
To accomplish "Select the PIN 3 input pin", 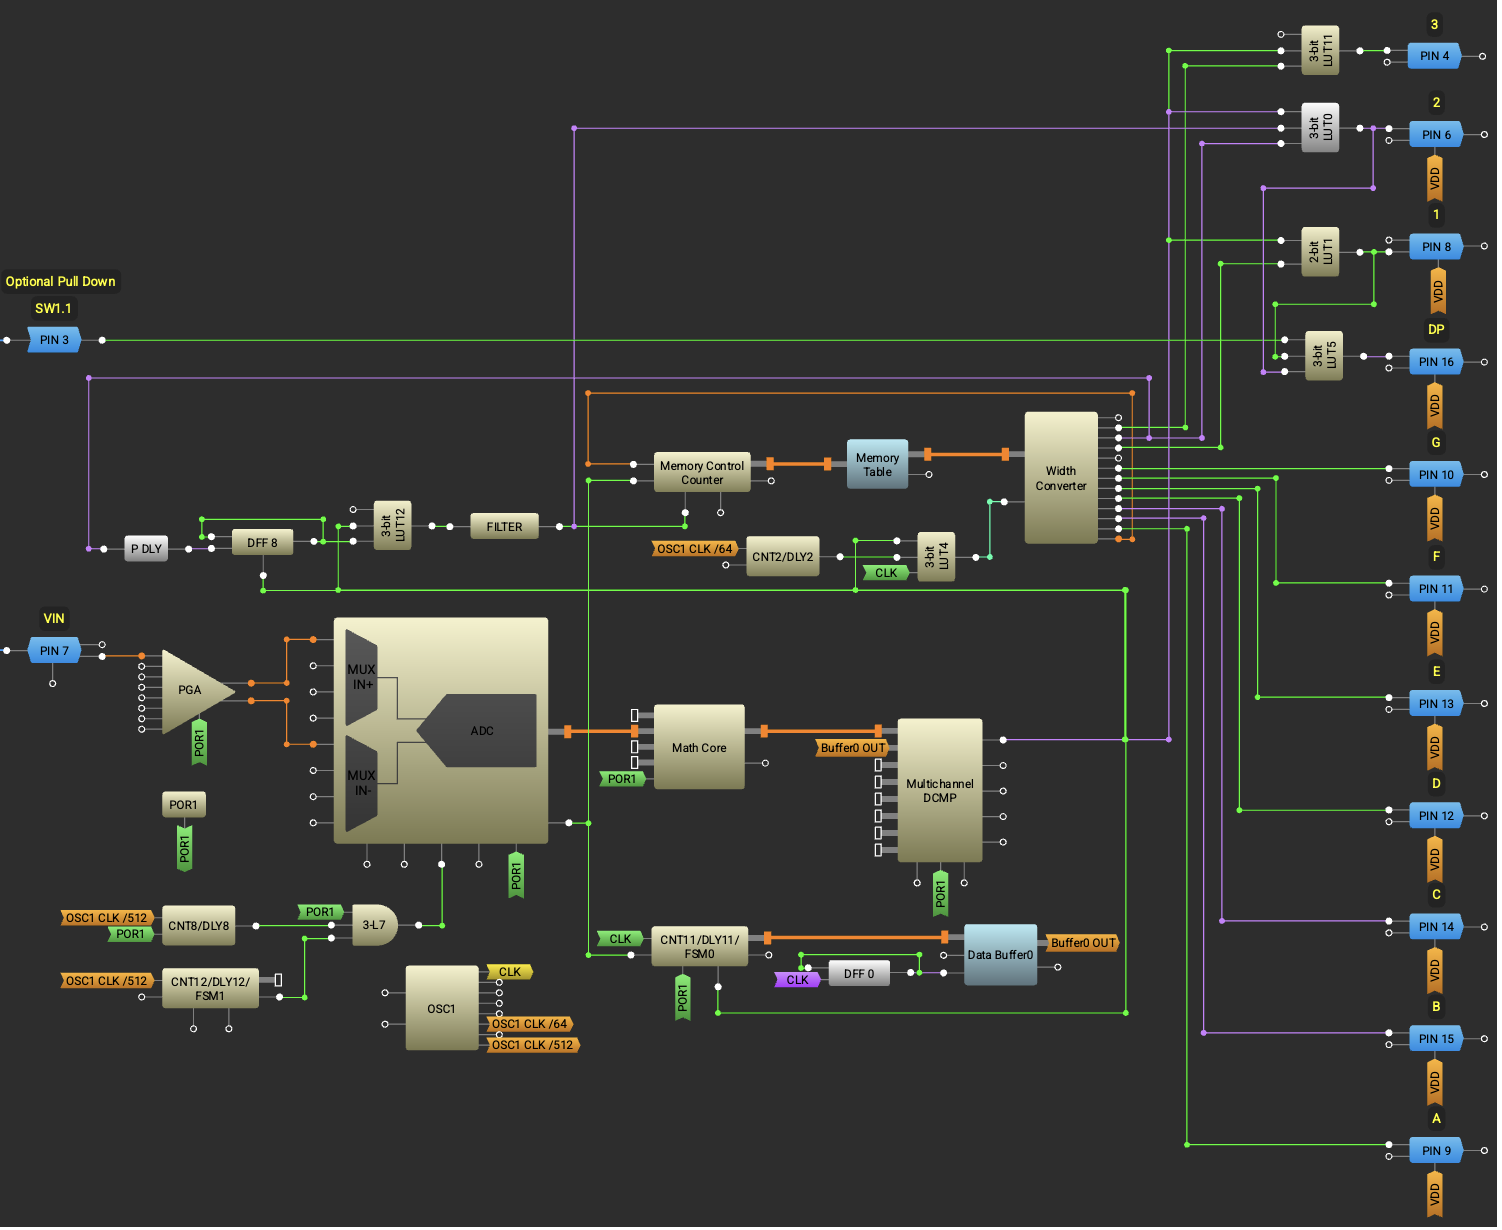I will pos(54,340).
